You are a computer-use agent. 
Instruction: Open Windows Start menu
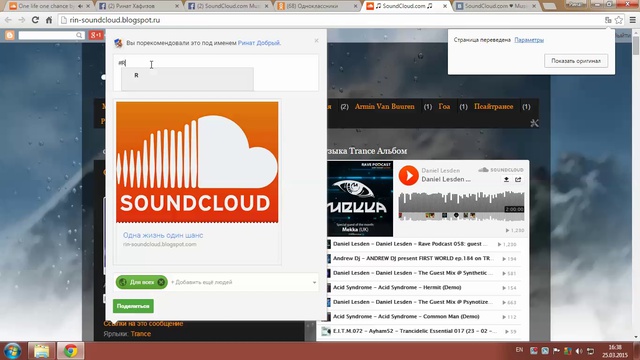point(12,351)
